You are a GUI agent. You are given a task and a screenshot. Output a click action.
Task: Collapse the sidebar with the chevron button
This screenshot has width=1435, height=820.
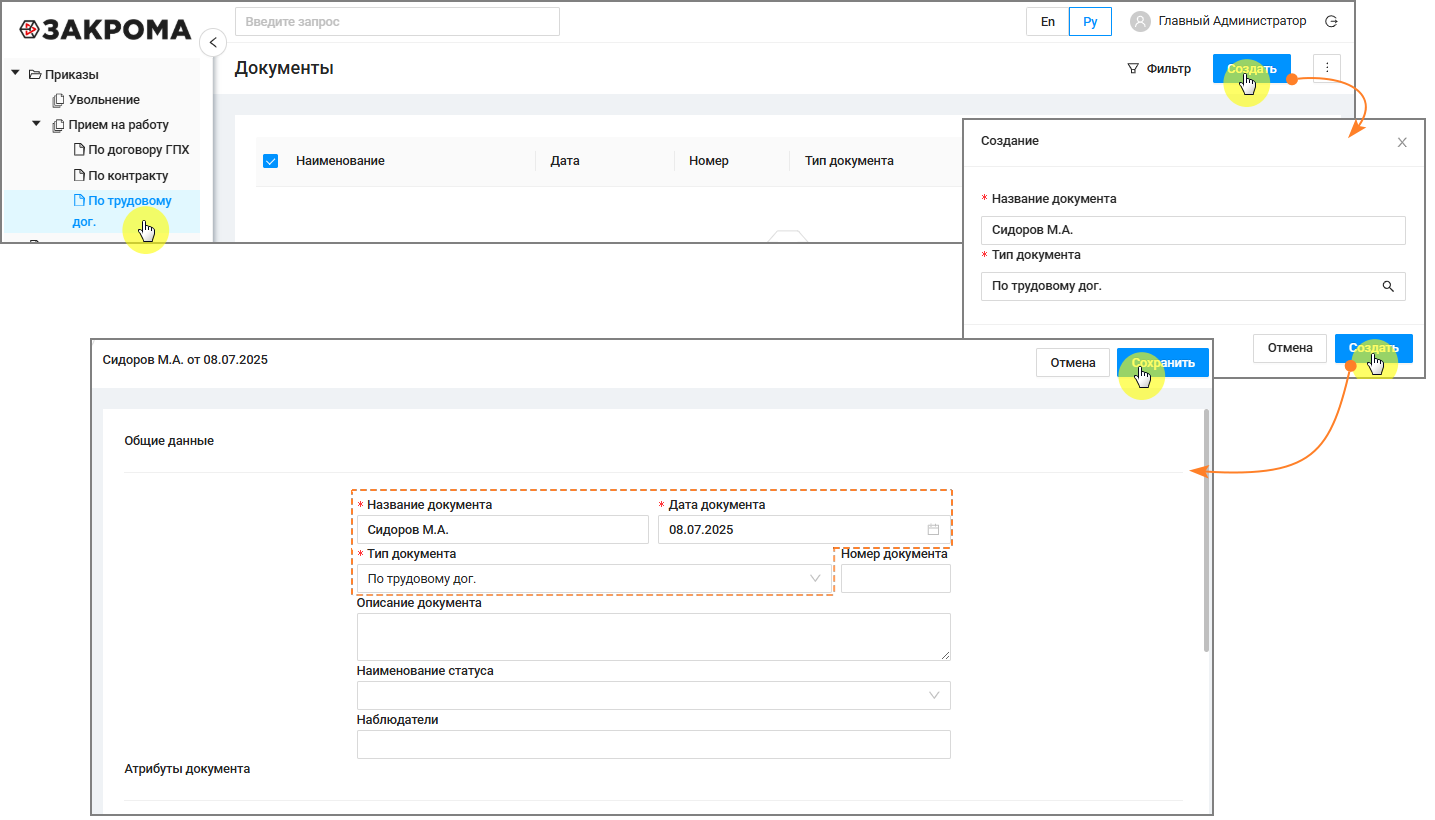click(x=213, y=43)
